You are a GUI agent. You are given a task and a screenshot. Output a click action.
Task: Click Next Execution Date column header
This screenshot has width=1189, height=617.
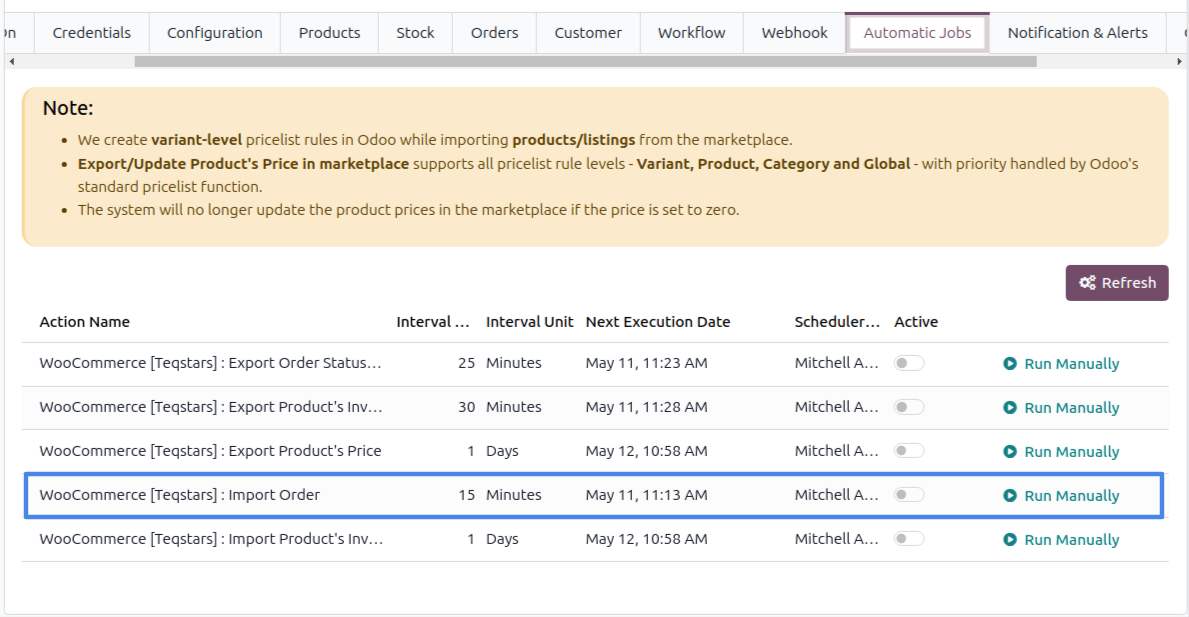point(657,322)
